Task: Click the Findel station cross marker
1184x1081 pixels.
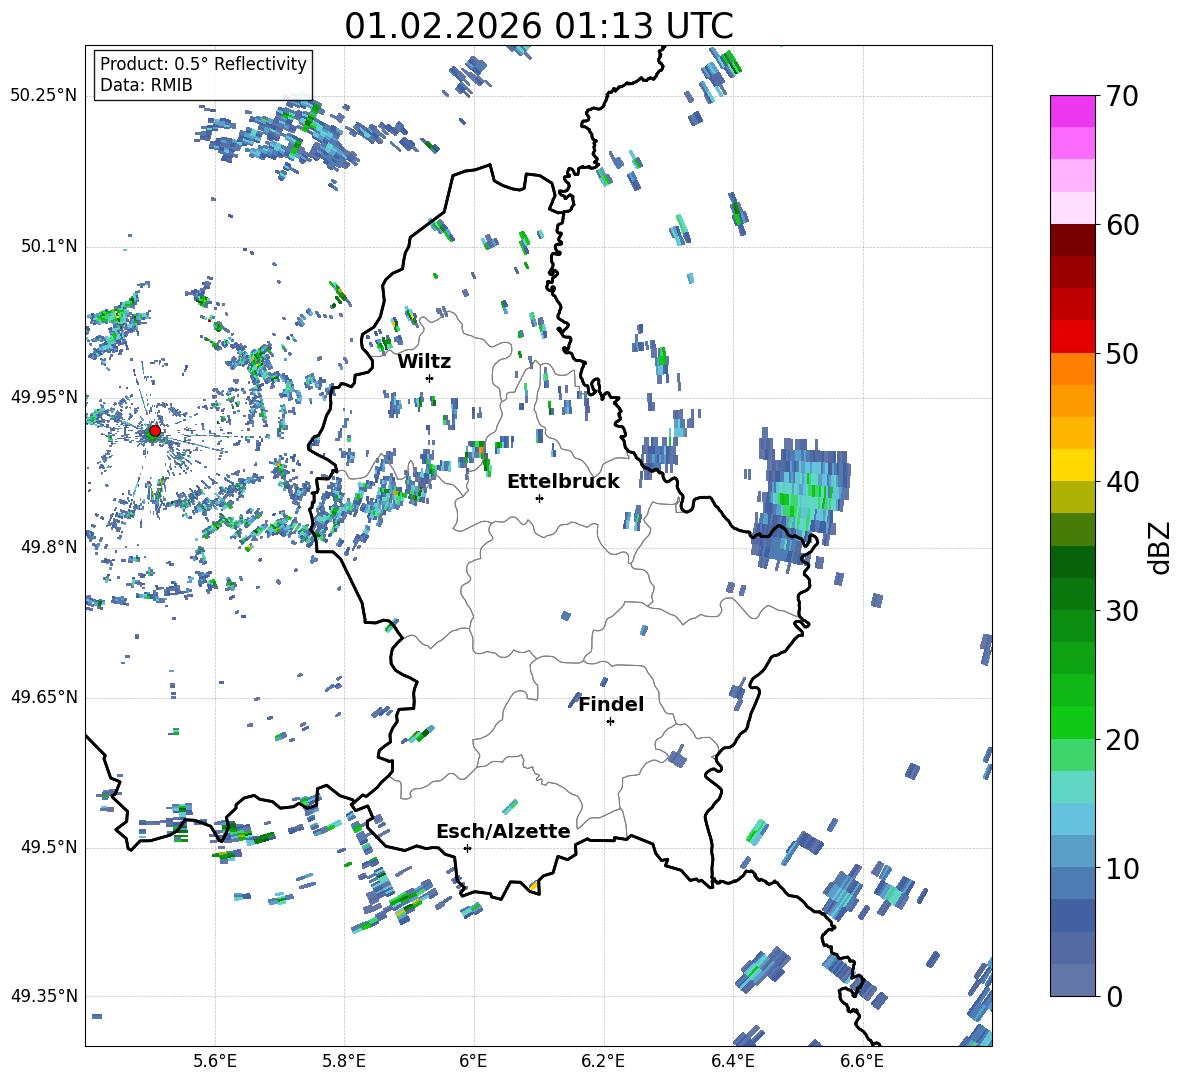Action: (610, 721)
